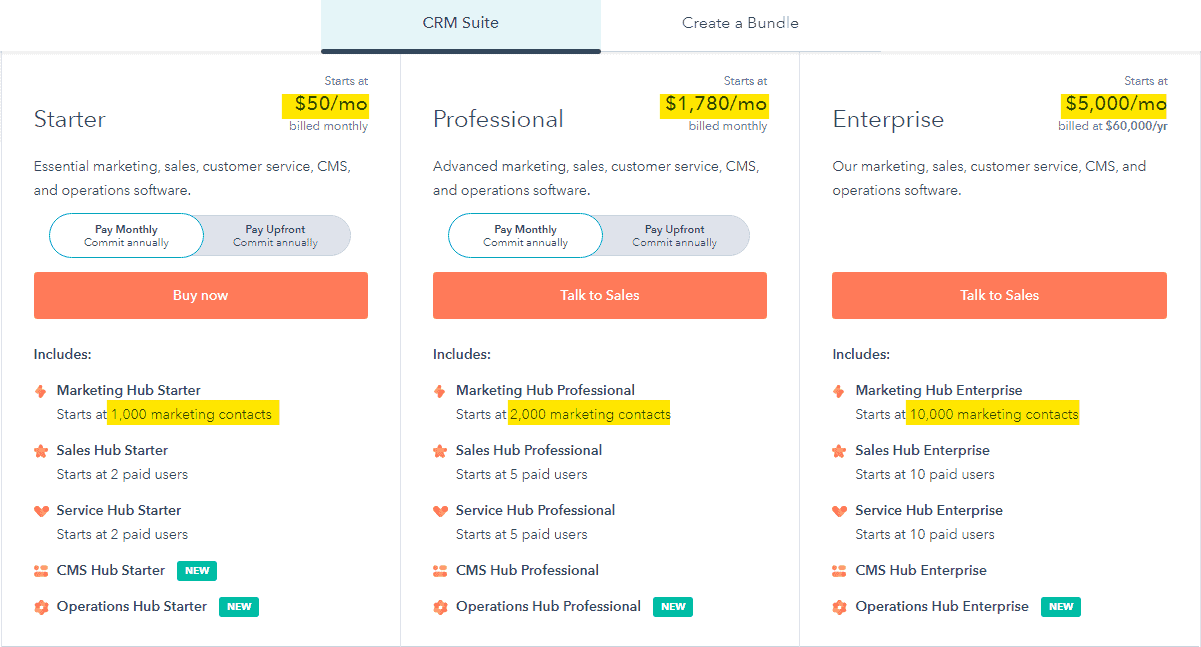
Task: Click the CMS Hub Enterprise icon
Action: pos(839,571)
